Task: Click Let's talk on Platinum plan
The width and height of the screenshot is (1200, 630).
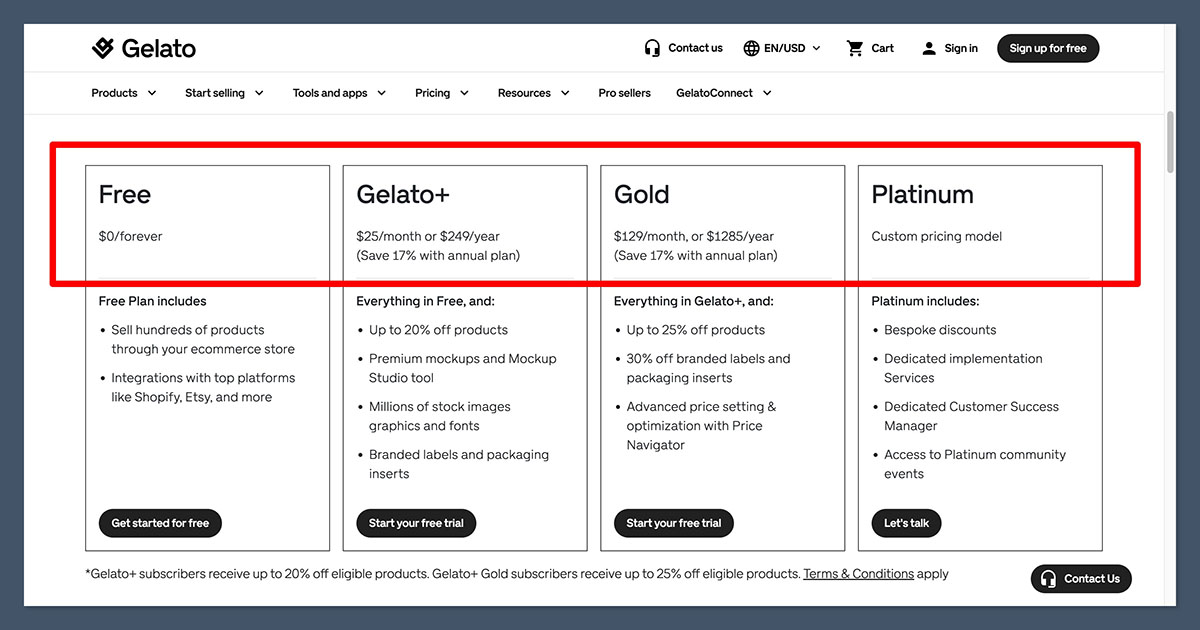Action: point(906,522)
